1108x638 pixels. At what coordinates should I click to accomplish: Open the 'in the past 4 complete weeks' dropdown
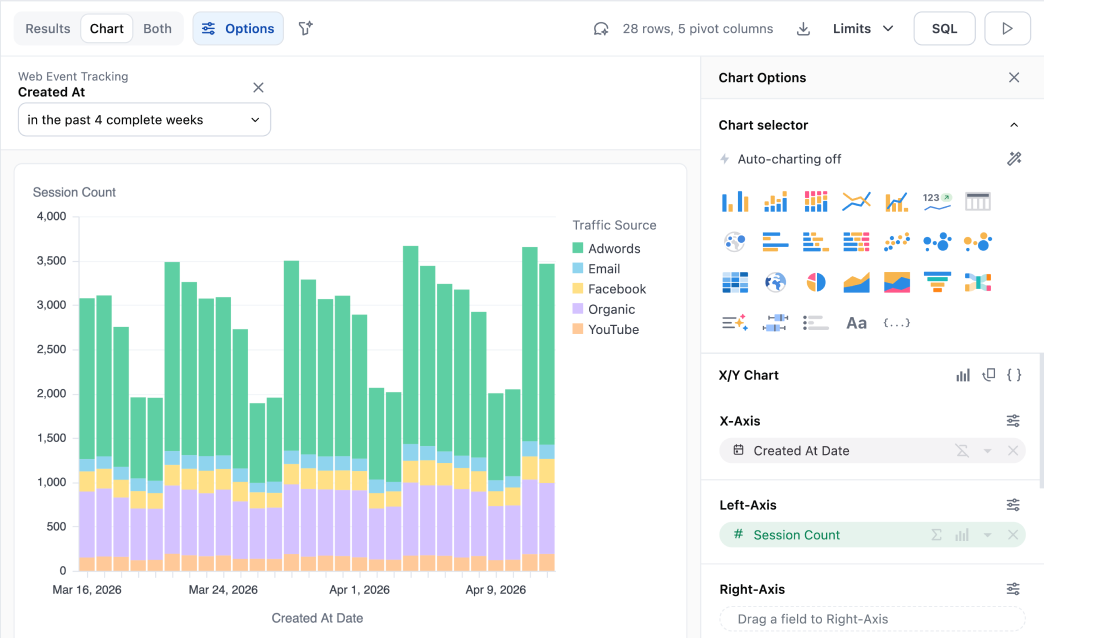144,119
